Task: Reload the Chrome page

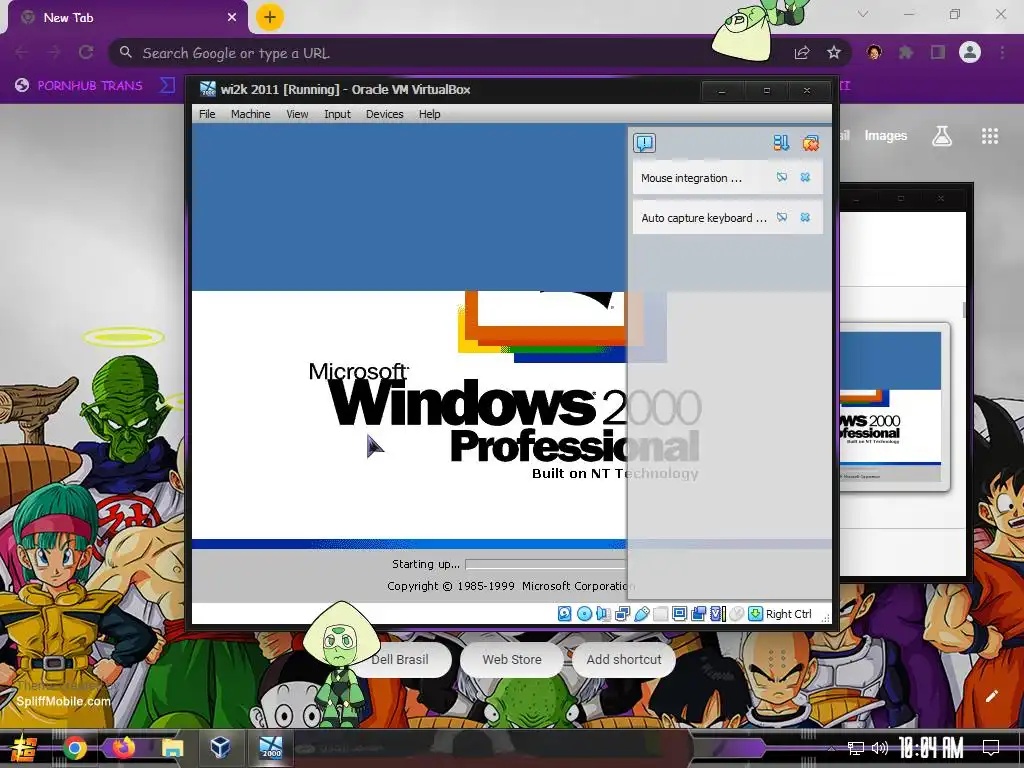Action: [86, 52]
